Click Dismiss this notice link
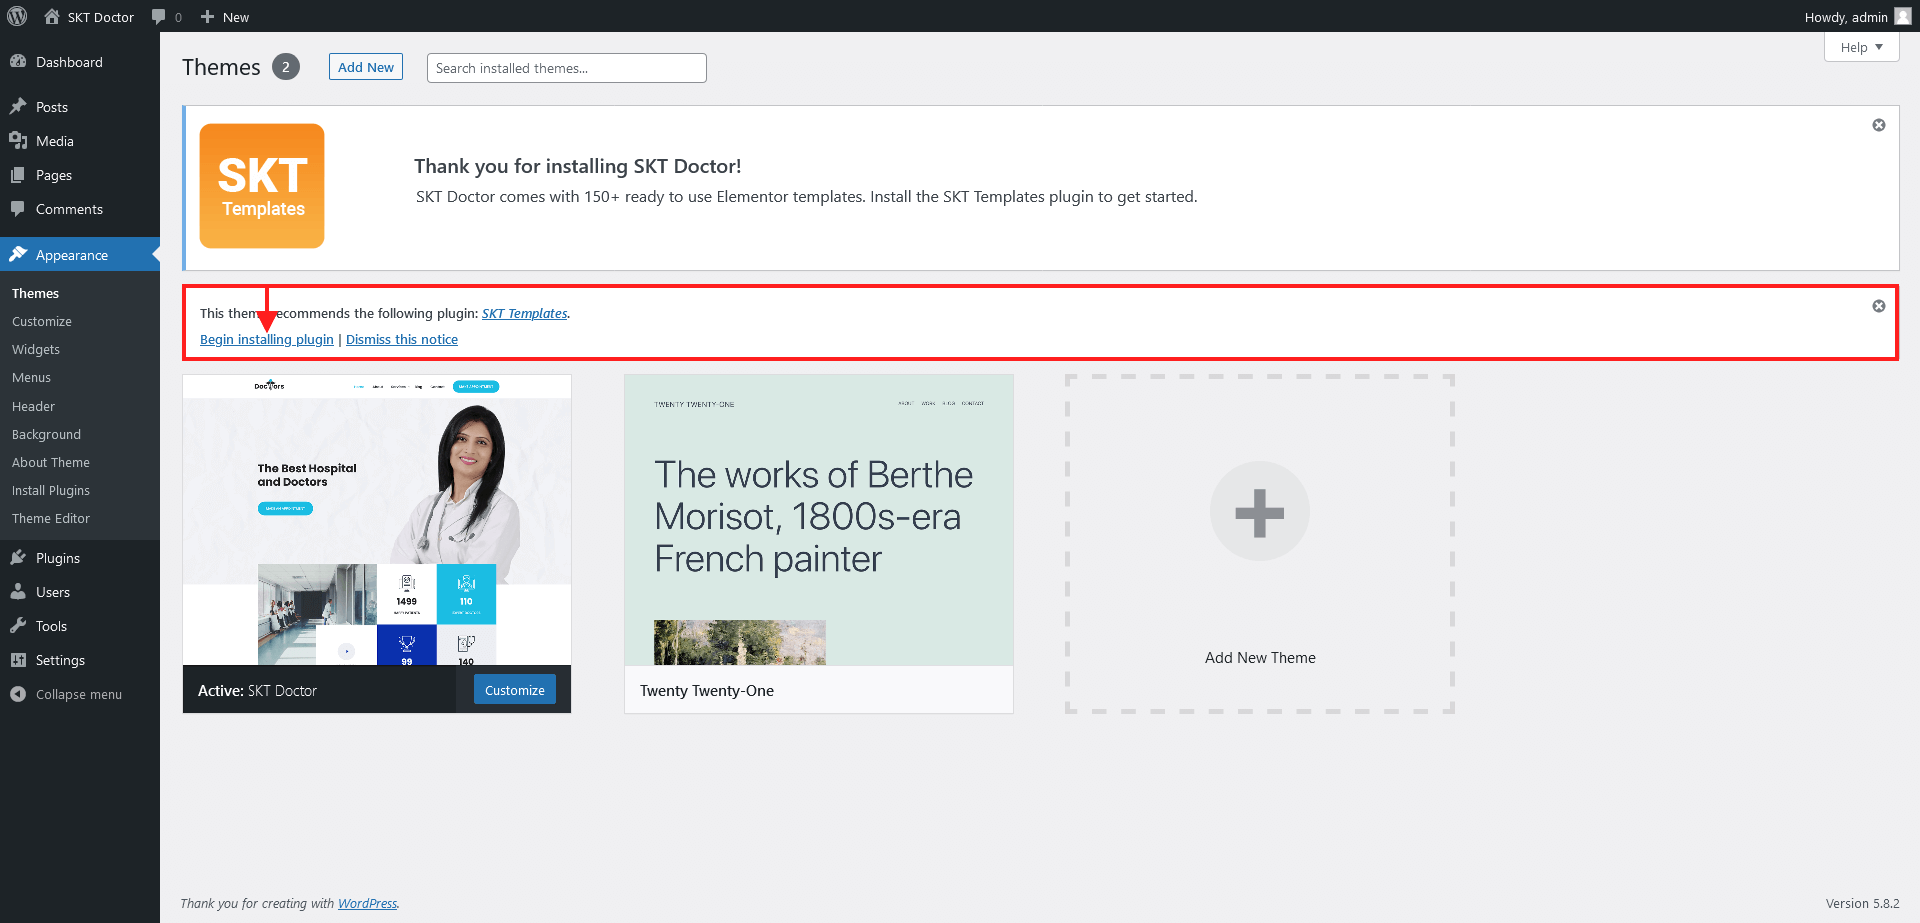This screenshot has width=1920, height=923. pyautogui.click(x=402, y=339)
